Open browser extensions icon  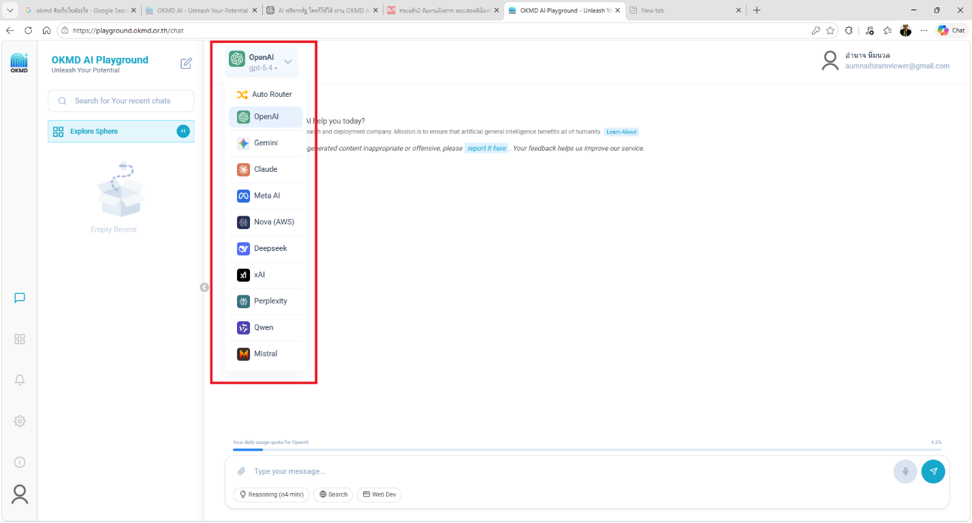point(849,30)
